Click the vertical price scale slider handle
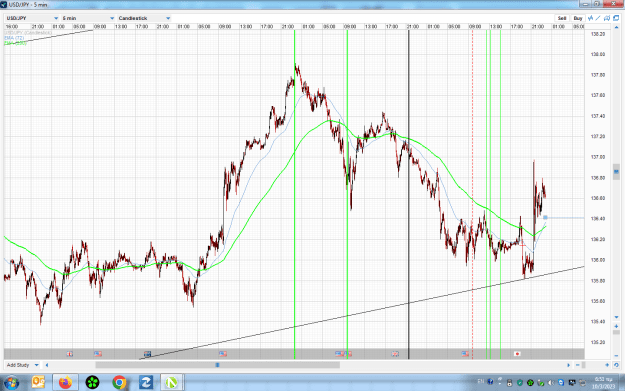 point(616,172)
